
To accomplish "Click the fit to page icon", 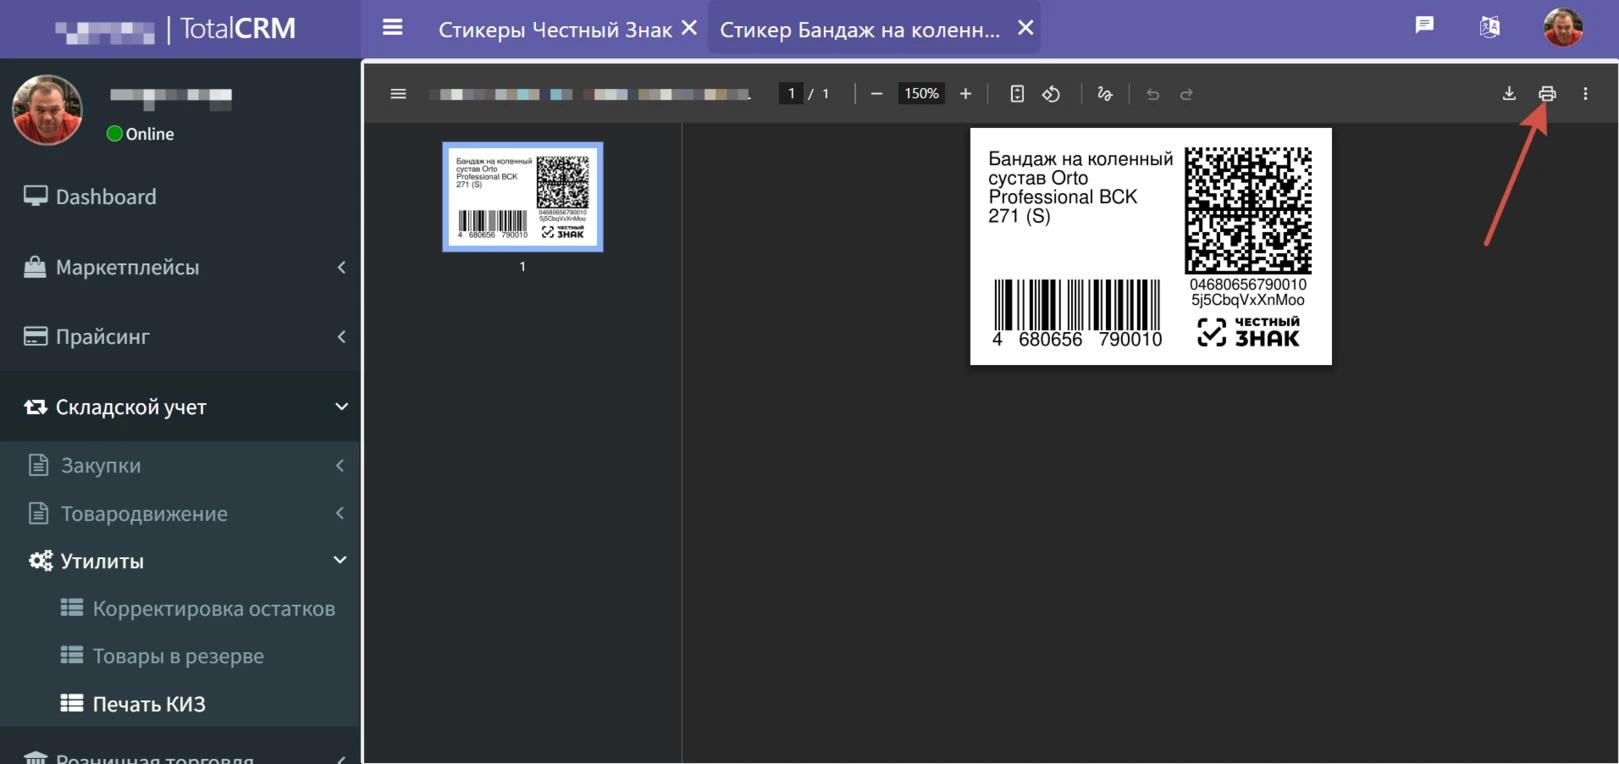I will 1017,94.
